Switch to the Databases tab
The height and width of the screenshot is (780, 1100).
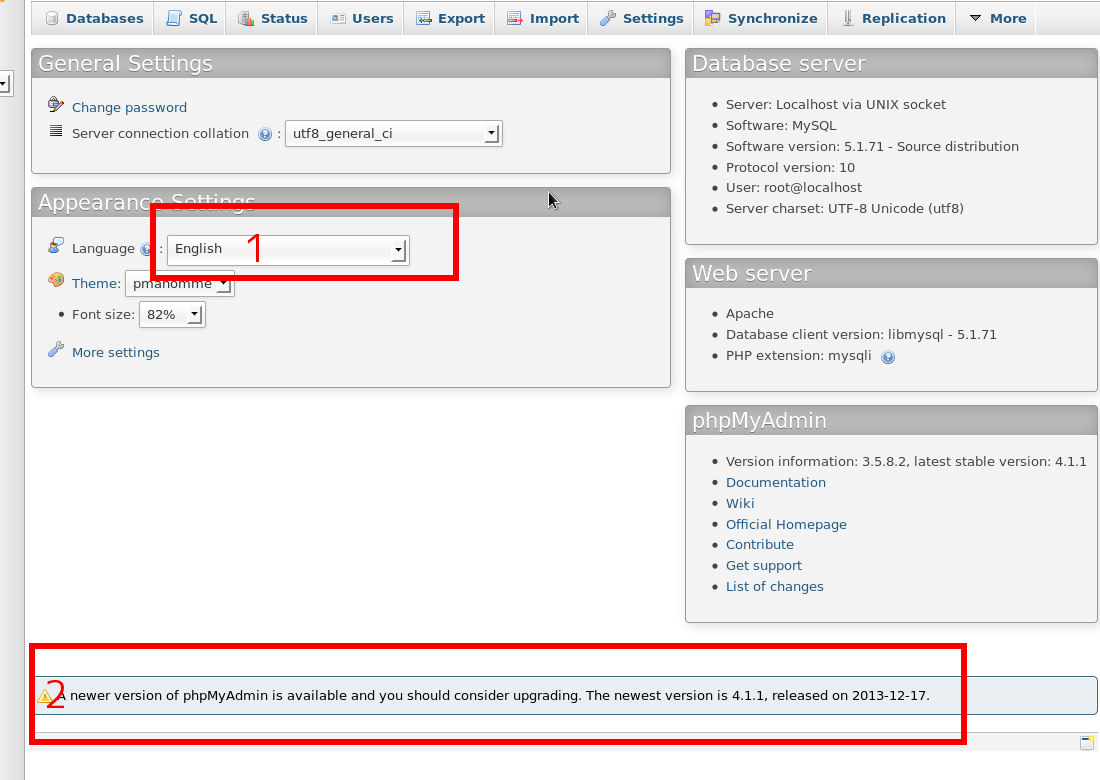94,18
